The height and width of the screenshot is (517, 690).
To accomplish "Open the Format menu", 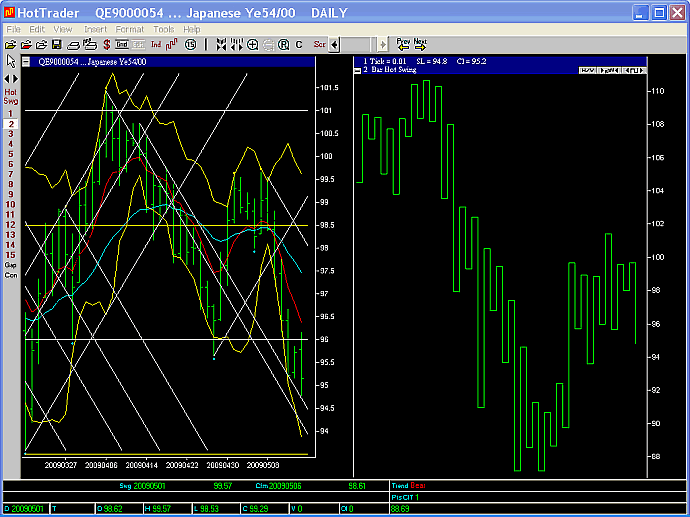I will 129,29.
